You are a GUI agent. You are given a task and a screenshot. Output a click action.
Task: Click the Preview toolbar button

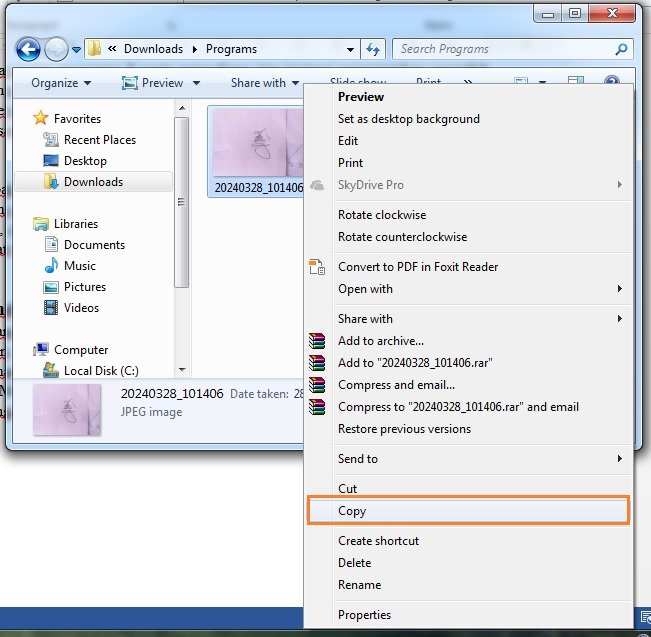click(x=153, y=83)
